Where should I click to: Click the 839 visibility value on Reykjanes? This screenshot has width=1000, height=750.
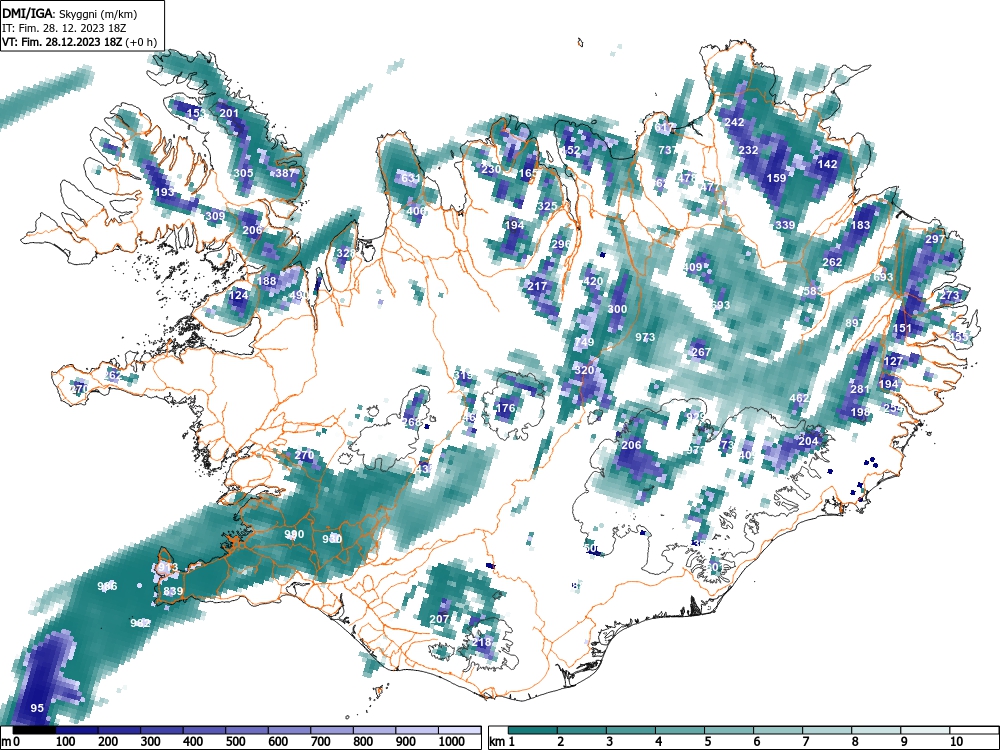click(x=173, y=591)
